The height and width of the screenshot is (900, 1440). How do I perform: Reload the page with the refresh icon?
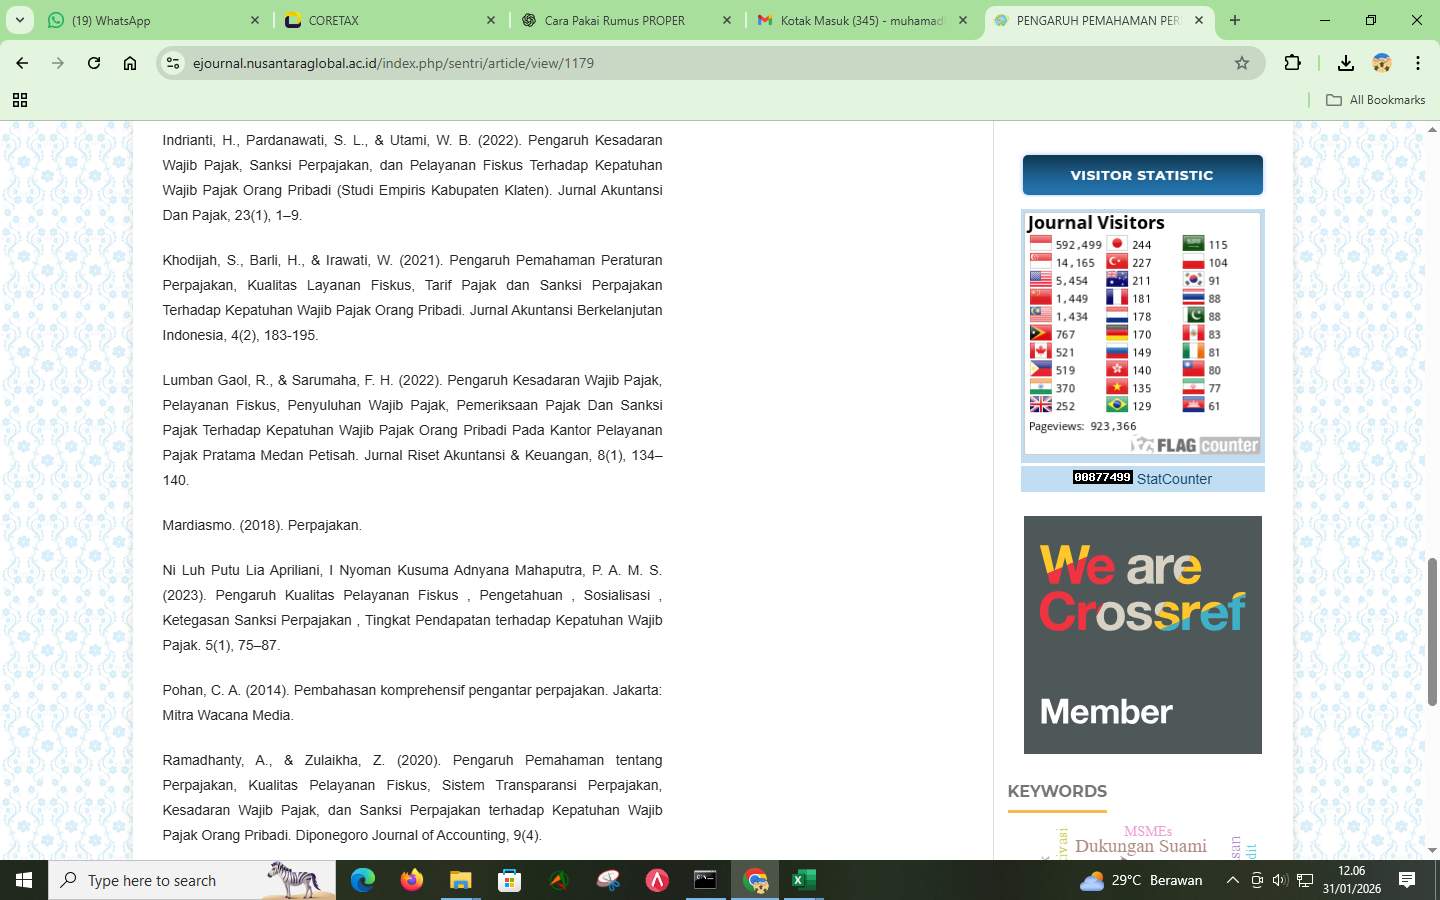pos(94,63)
